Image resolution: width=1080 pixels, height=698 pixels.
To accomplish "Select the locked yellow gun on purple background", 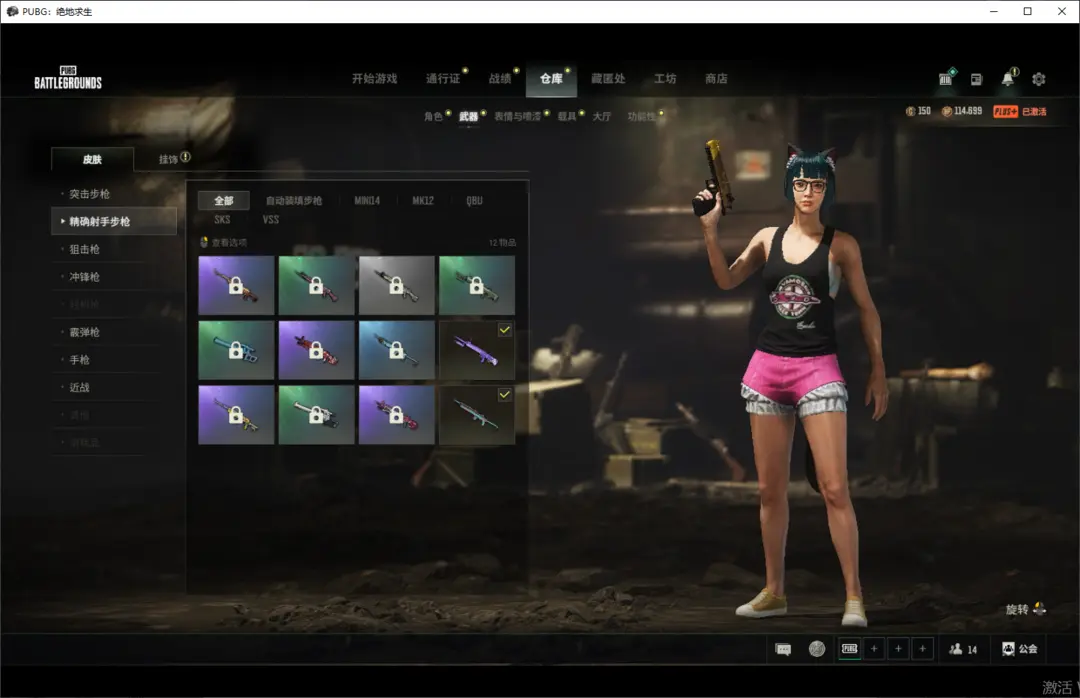I will [236, 415].
